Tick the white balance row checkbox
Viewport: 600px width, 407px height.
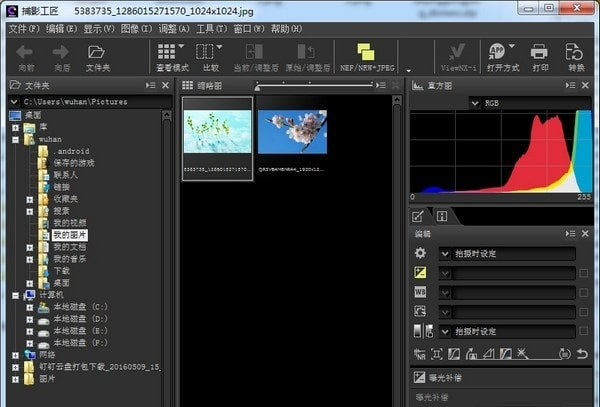coord(583,292)
